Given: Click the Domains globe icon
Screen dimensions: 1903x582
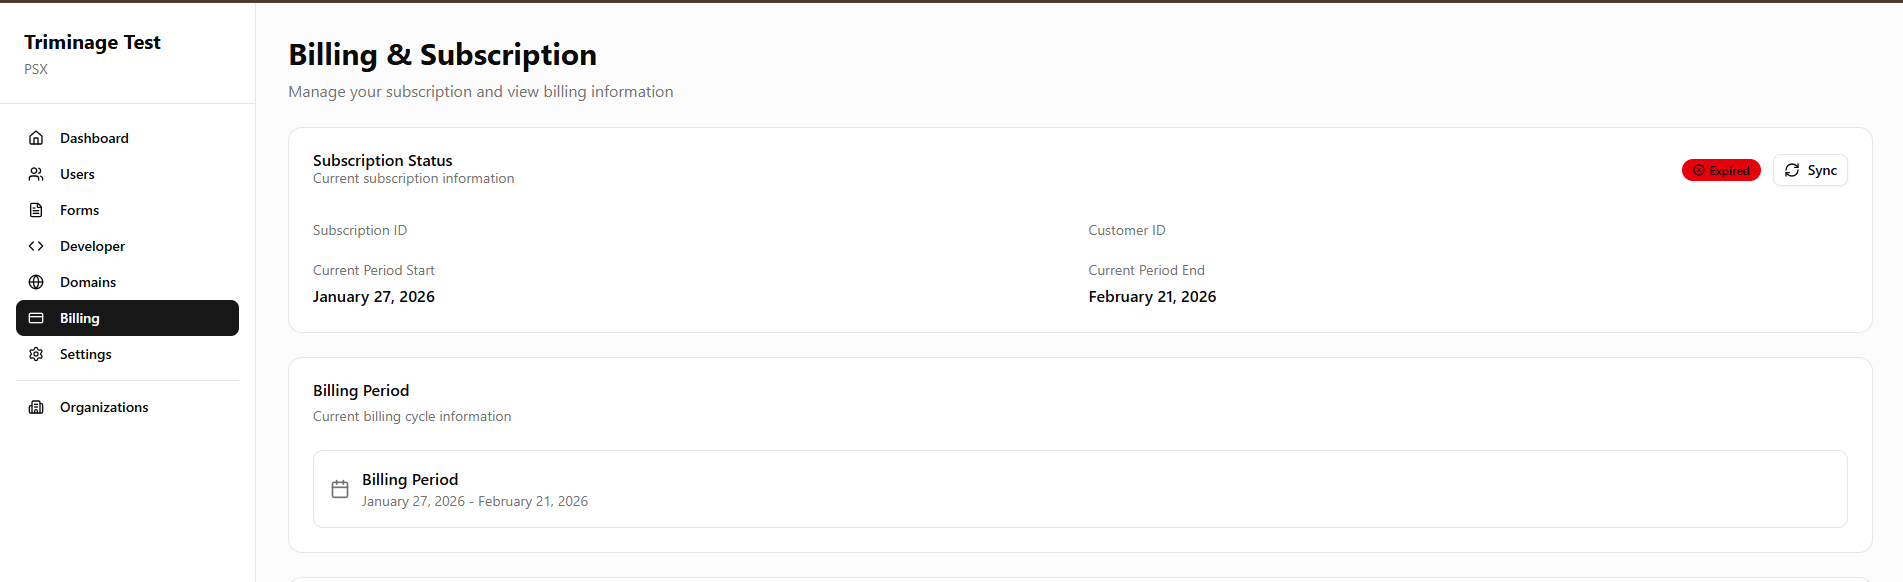Looking at the screenshot, I should coord(36,281).
